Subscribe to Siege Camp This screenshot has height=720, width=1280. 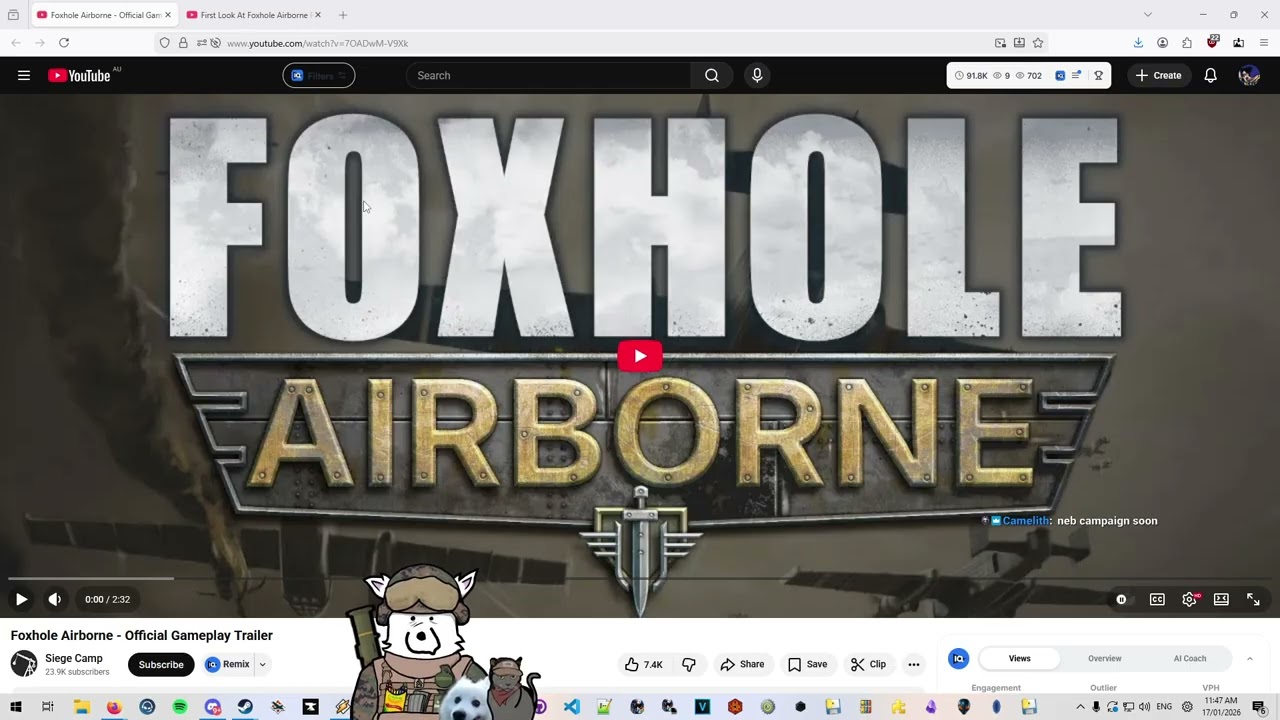click(x=161, y=664)
